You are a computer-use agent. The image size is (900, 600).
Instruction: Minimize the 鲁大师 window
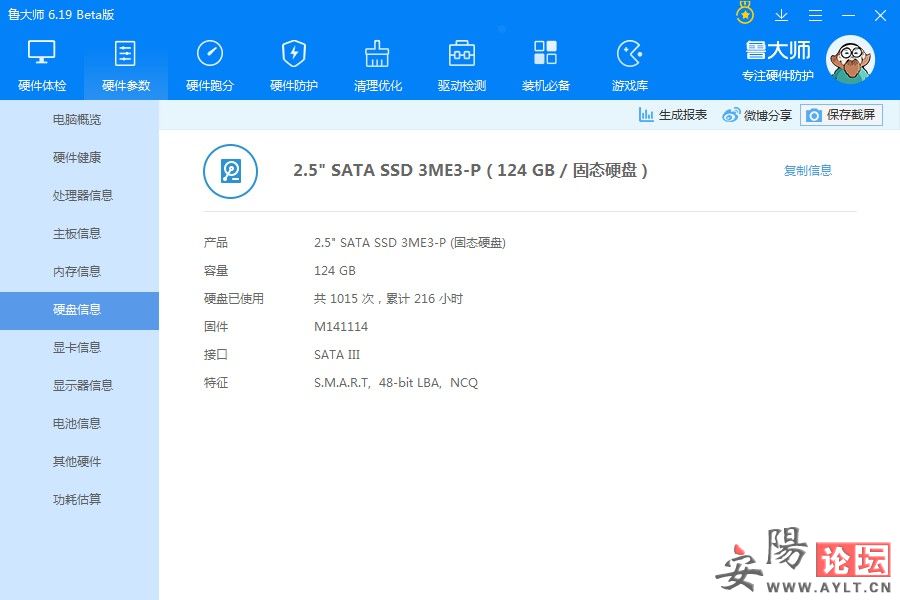pos(848,16)
